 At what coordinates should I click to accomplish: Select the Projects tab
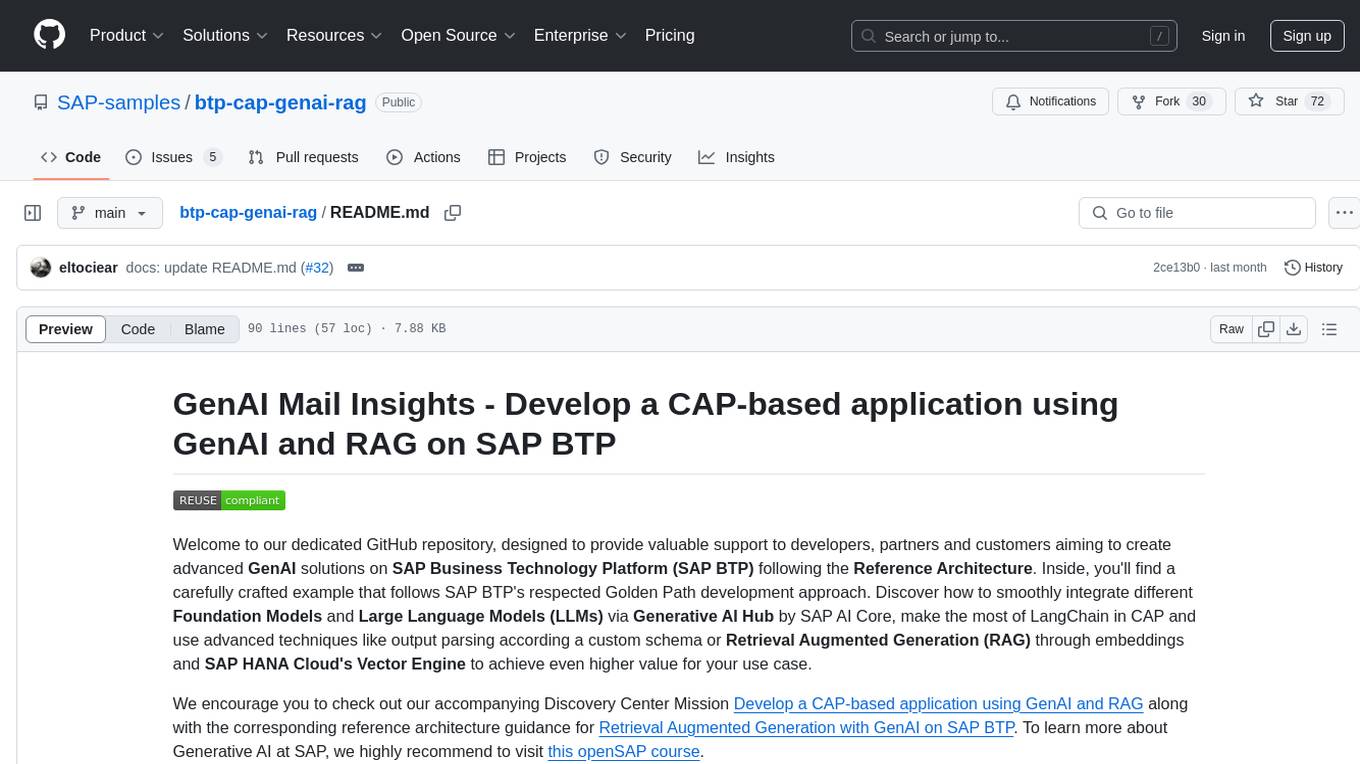point(527,157)
